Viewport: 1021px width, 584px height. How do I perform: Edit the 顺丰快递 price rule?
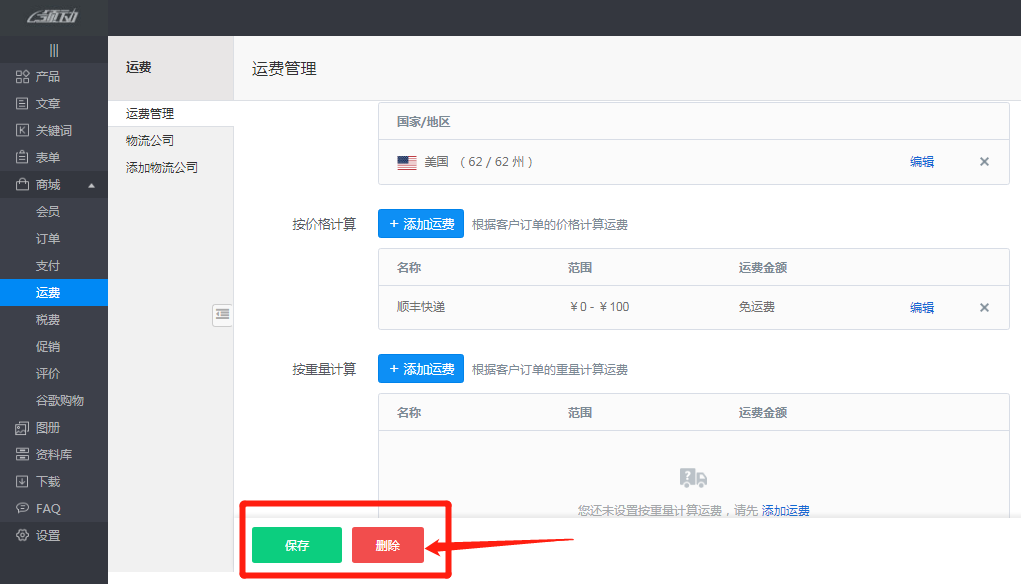tap(921, 307)
